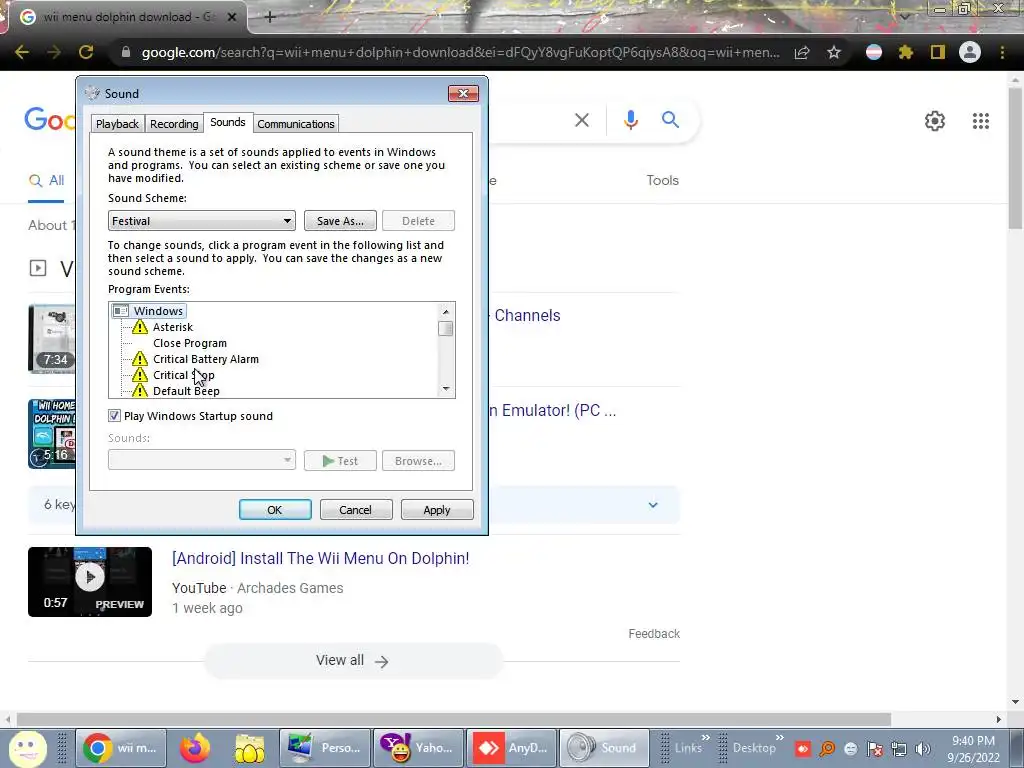Open Google apps grid
The width and height of the screenshot is (1024, 768).
tap(980, 121)
